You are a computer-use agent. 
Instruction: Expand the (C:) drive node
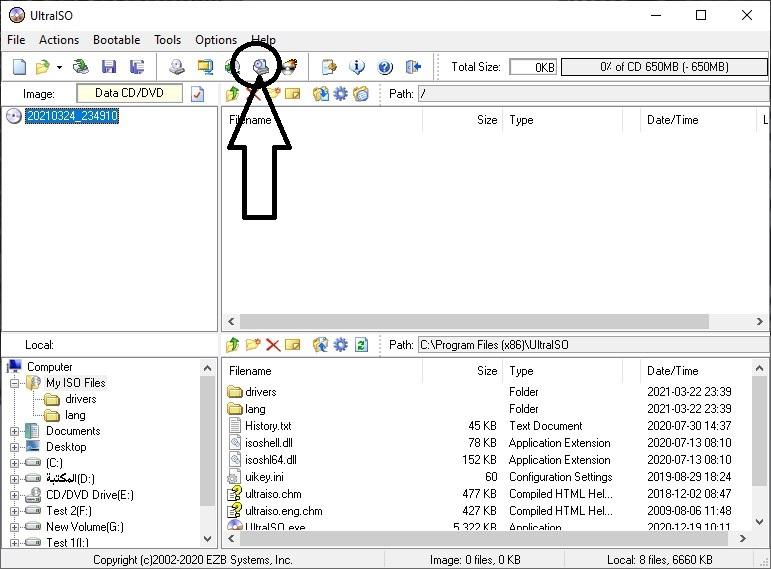15,463
